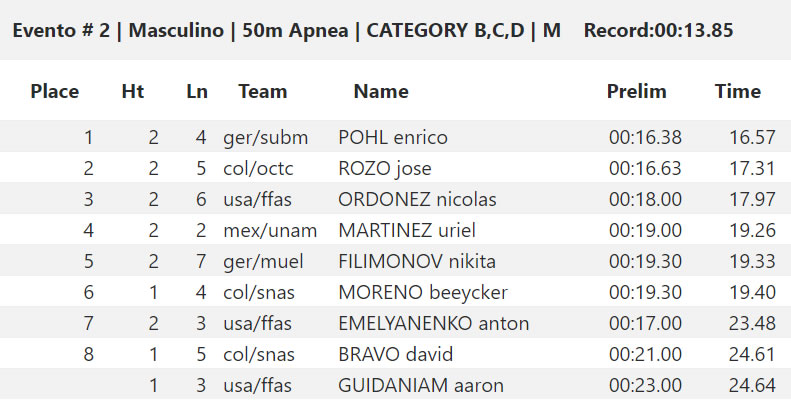Select the name ROZO jose
The image size is (791, 400).
[384, 168]
